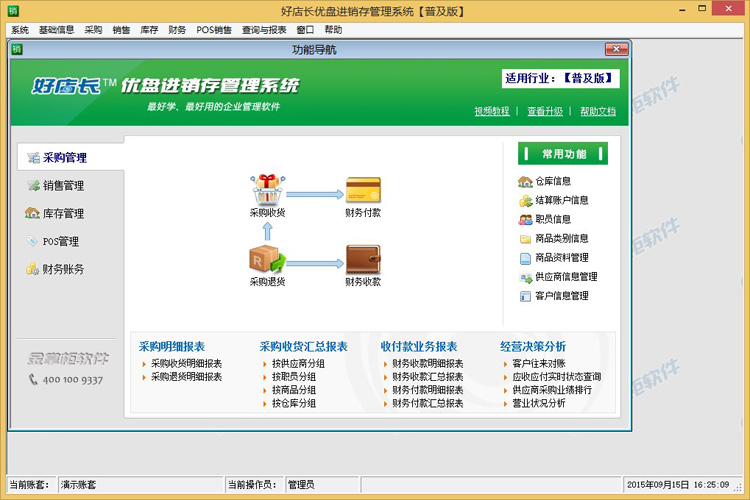Image resolution: width=750 pixels, height=500 pixels.
Task: Open the 销售 menu
Action: click(x=121, y=30)
